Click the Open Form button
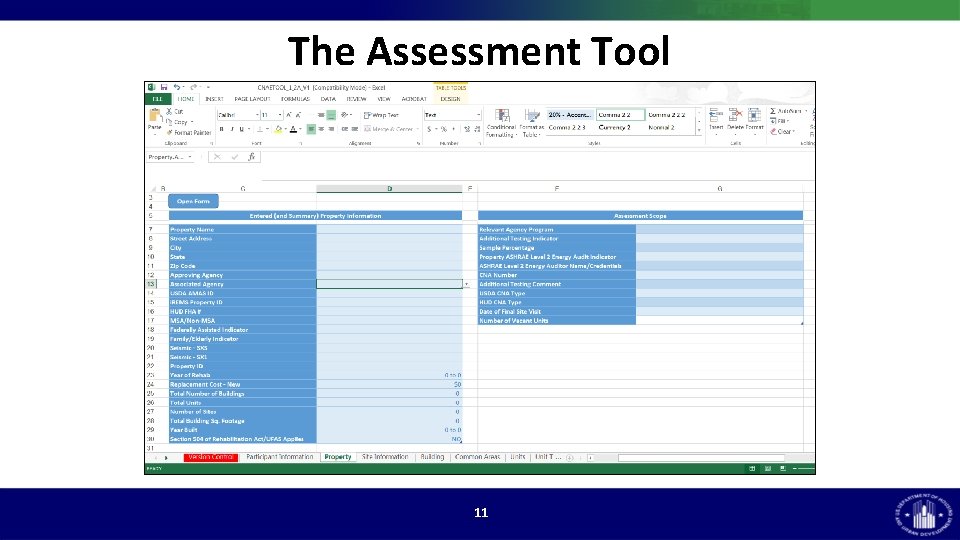This screenshot has width=960, height=540. click(193, 201)
